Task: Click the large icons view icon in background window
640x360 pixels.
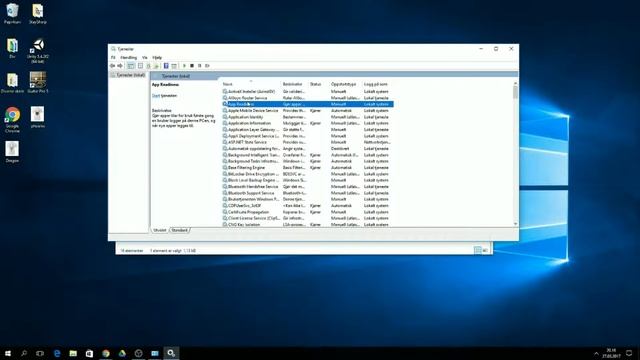Action: point(485,250)
